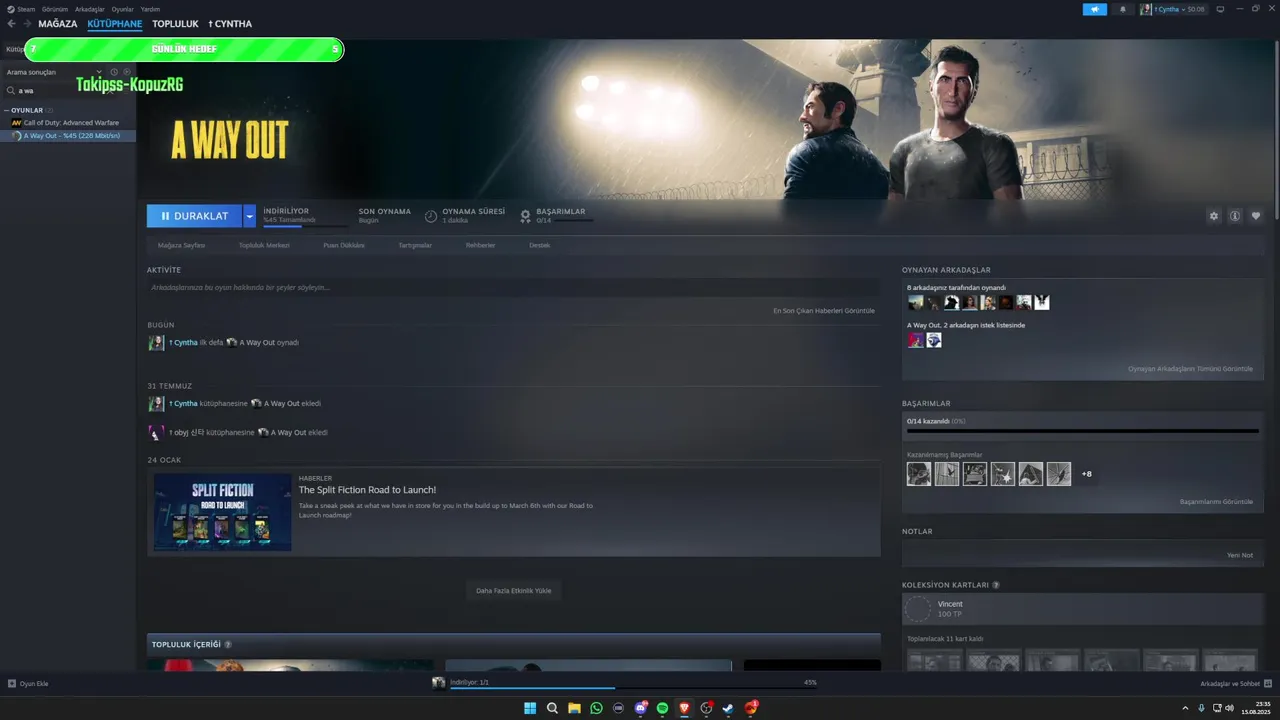The image size is (1280, 720).
Task: Click the volume icon in system tray
Action: pyautogui.click(x=1229, y=708)
